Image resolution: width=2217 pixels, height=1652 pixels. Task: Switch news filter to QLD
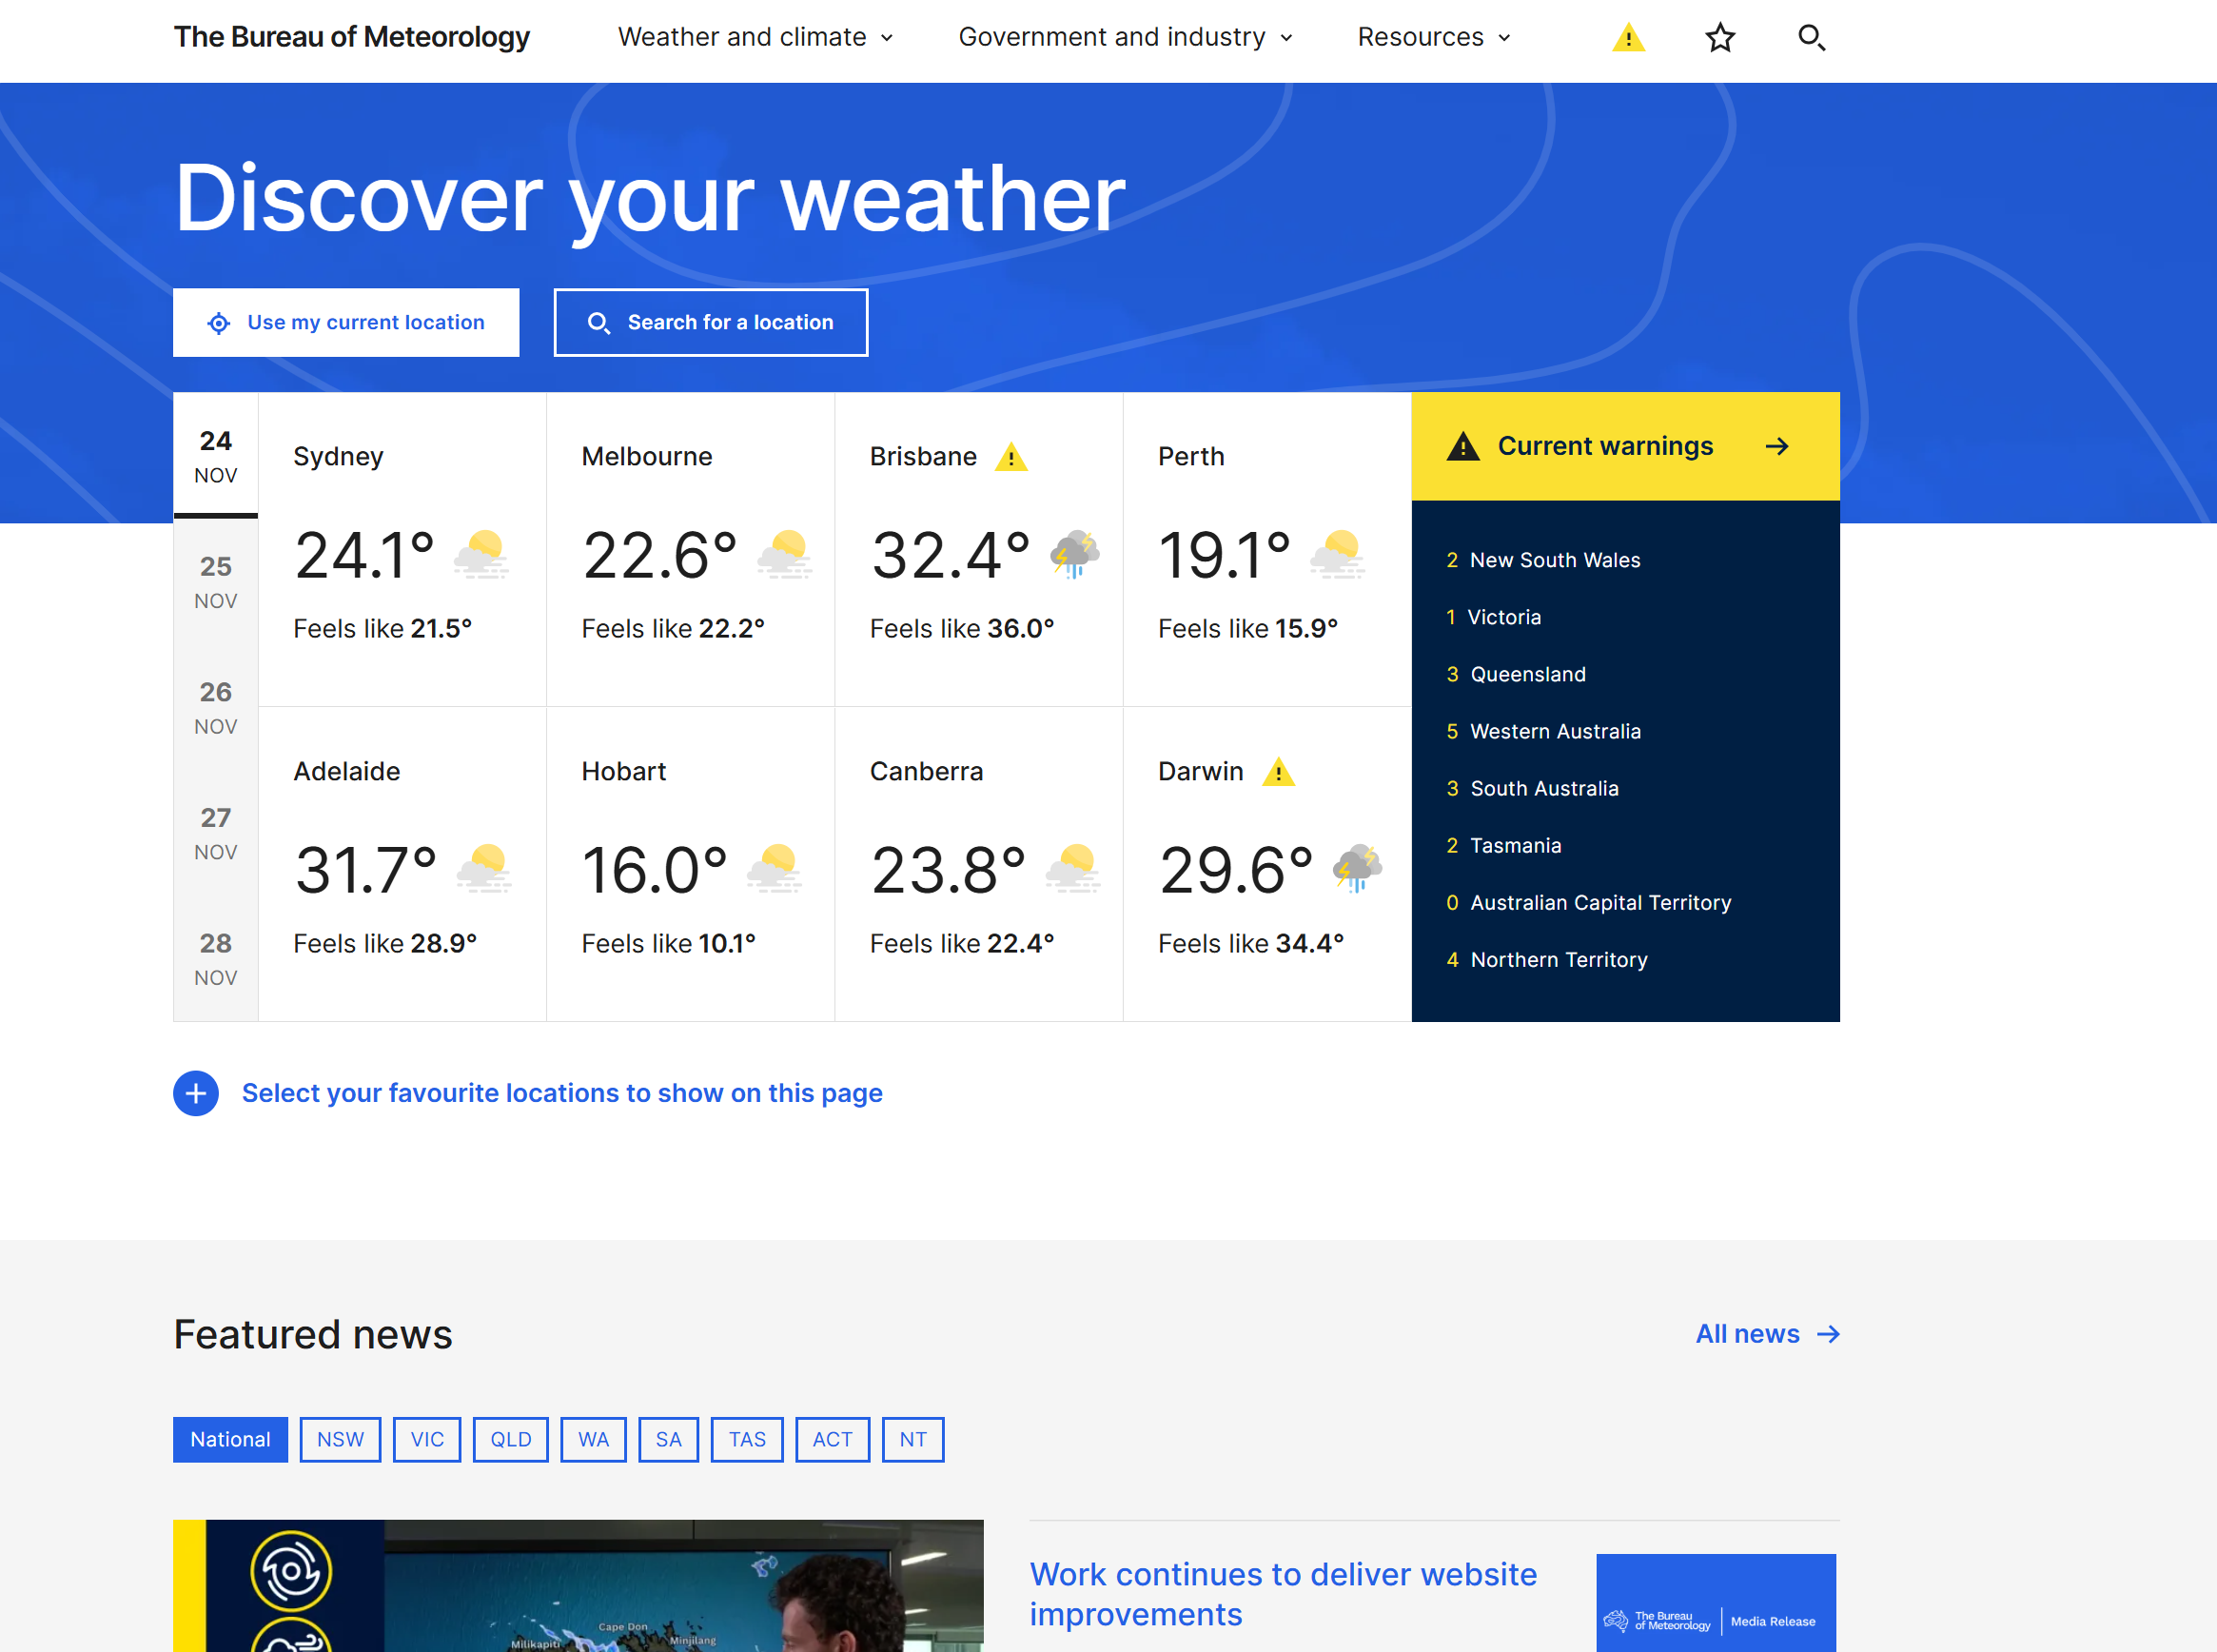(x=510, y=1439)
